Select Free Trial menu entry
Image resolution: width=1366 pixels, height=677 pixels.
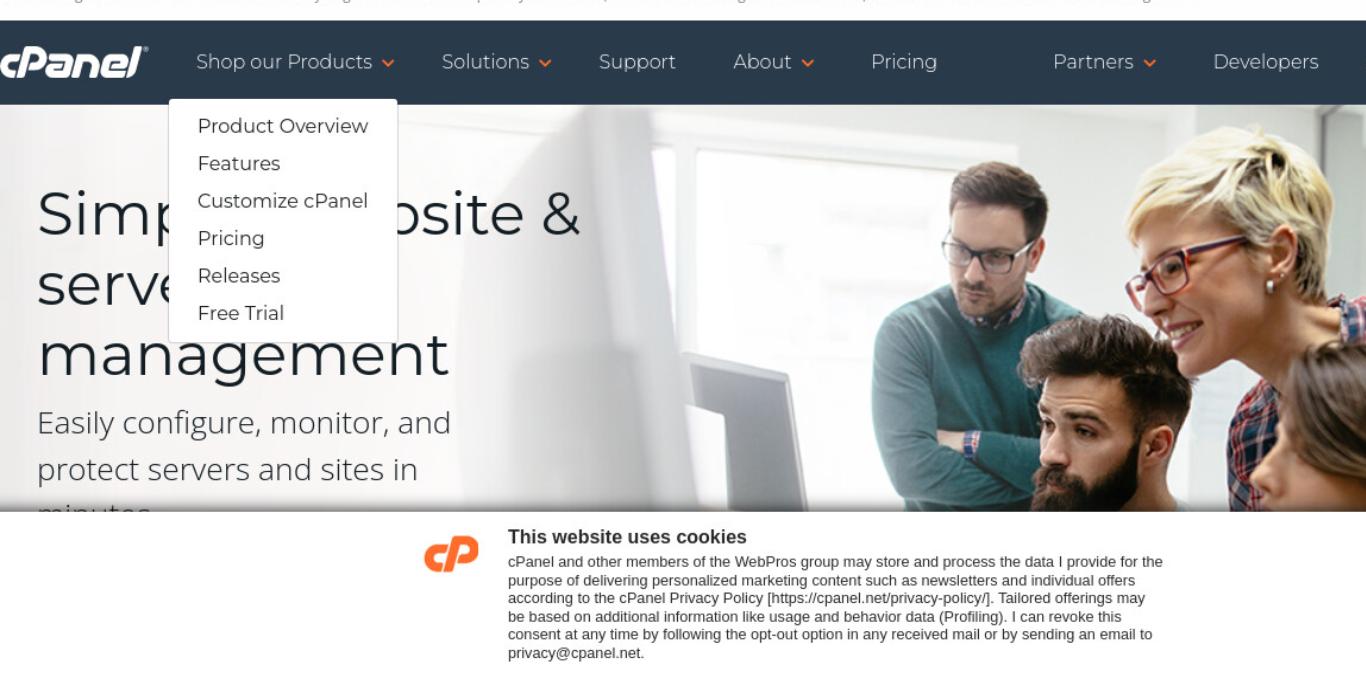click(241, 313)
